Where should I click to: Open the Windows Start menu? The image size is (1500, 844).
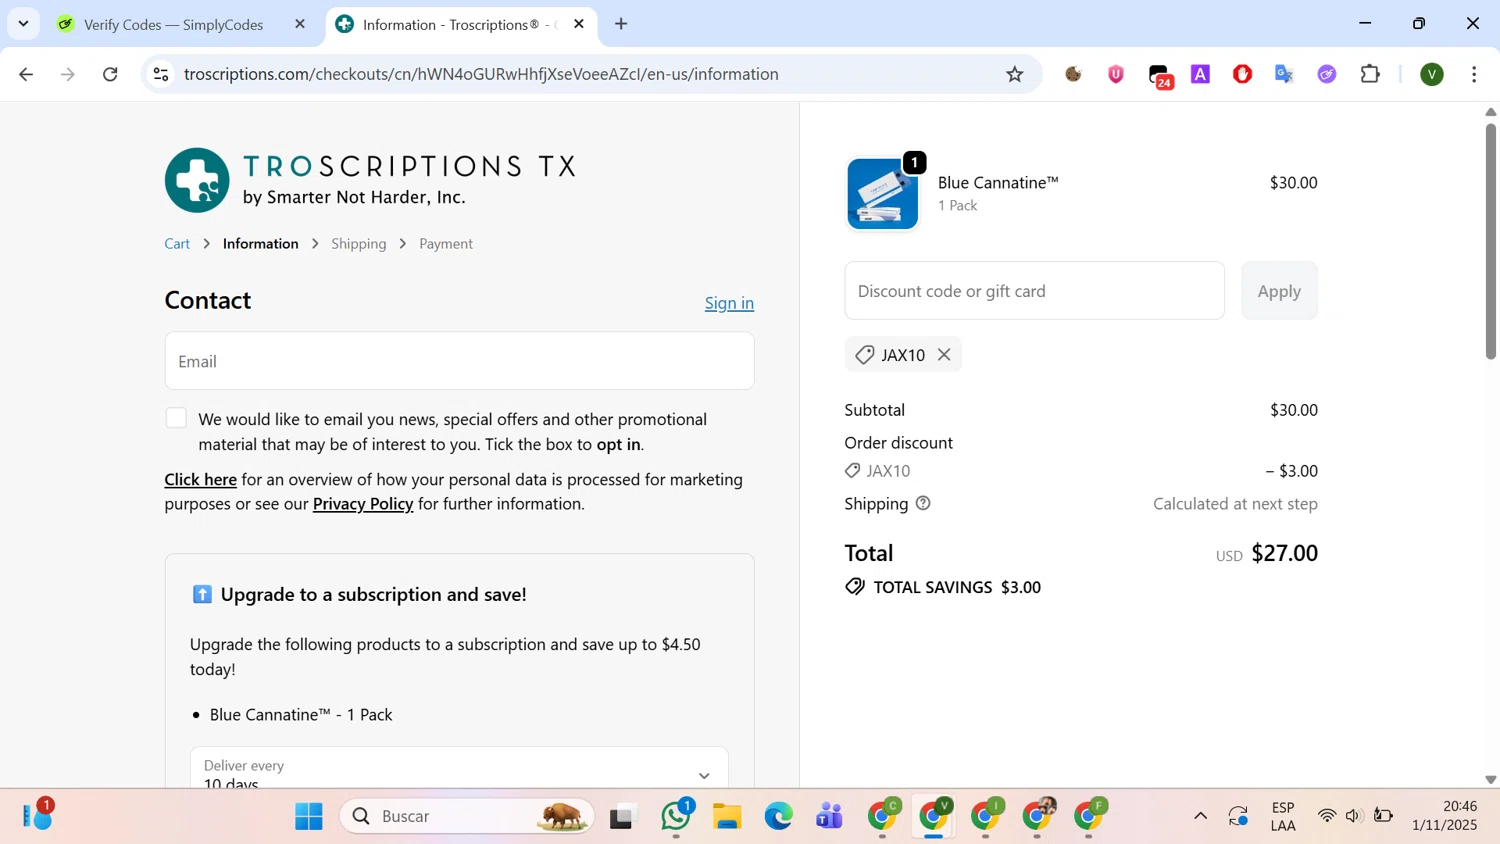coord(309,816)
